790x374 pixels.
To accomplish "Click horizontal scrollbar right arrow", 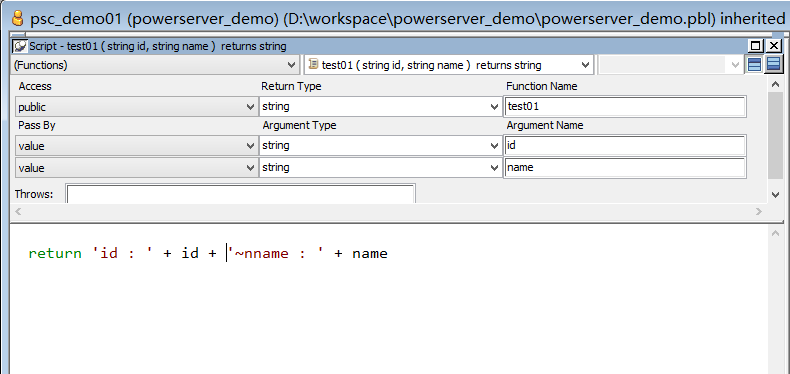I will pos(759,212).
